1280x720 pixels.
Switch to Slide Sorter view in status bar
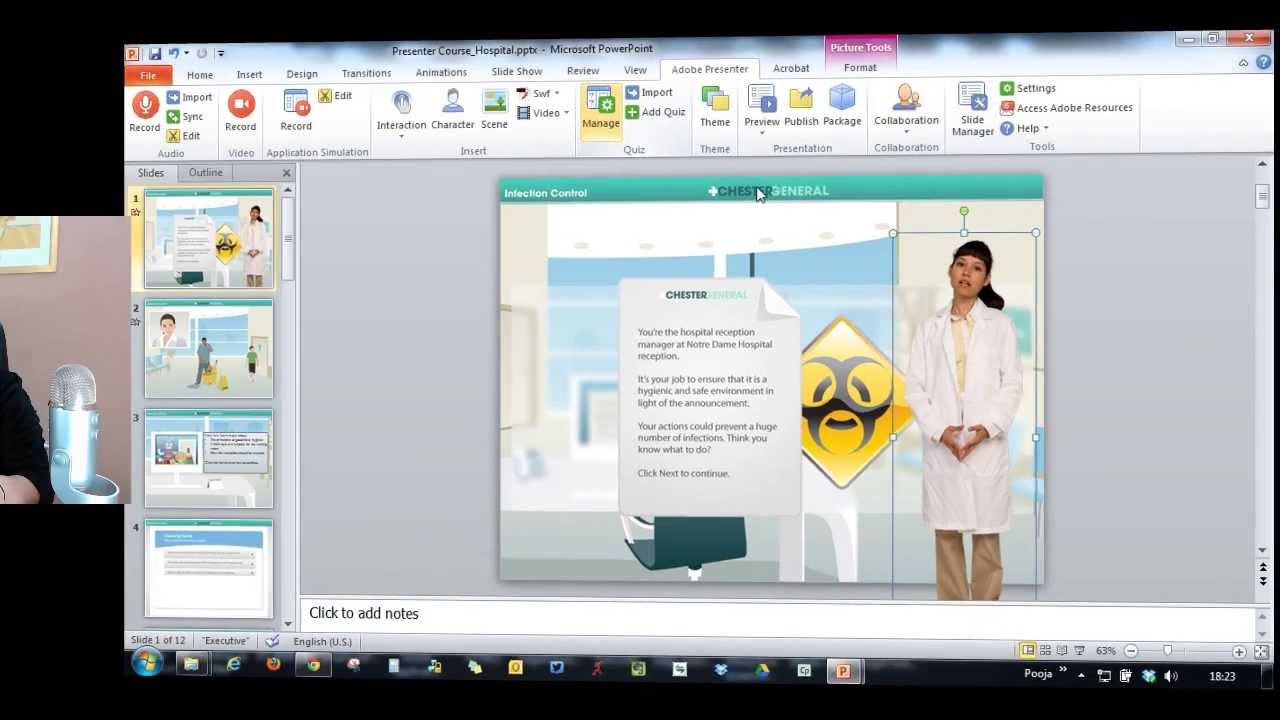pyautogui.click(x=1045, y=651)
